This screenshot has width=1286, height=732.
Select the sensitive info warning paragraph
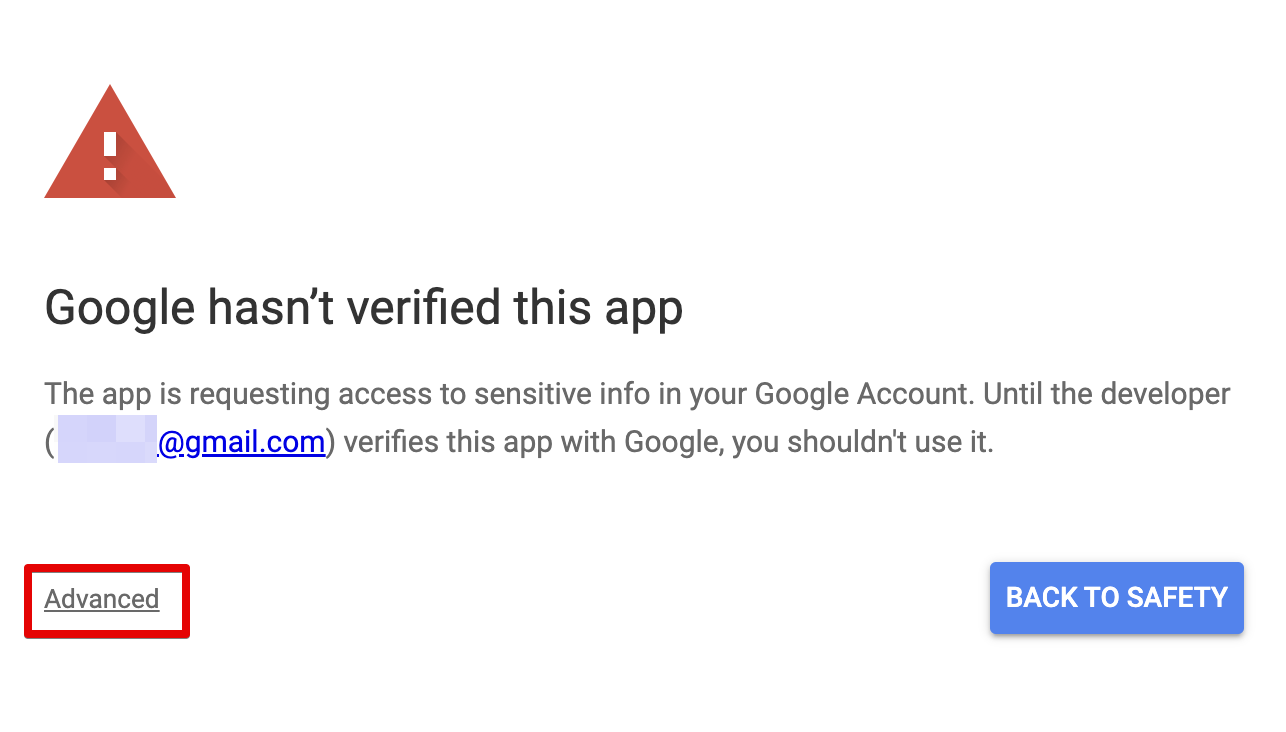637,416
